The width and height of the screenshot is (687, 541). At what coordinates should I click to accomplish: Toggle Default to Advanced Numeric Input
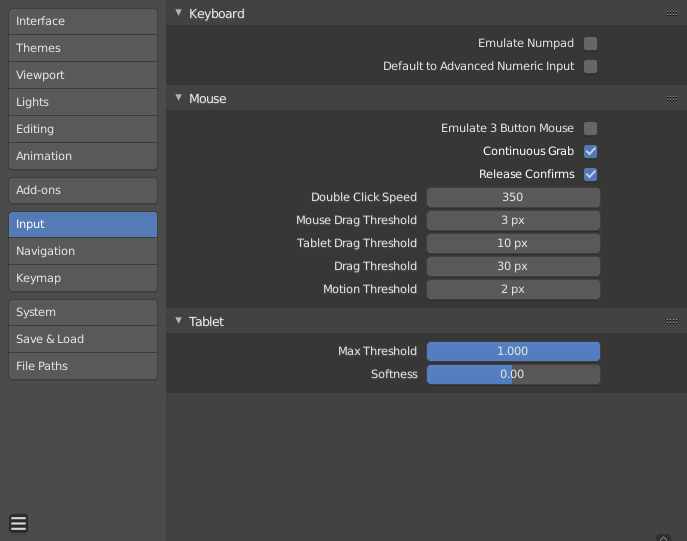point(590,67)
